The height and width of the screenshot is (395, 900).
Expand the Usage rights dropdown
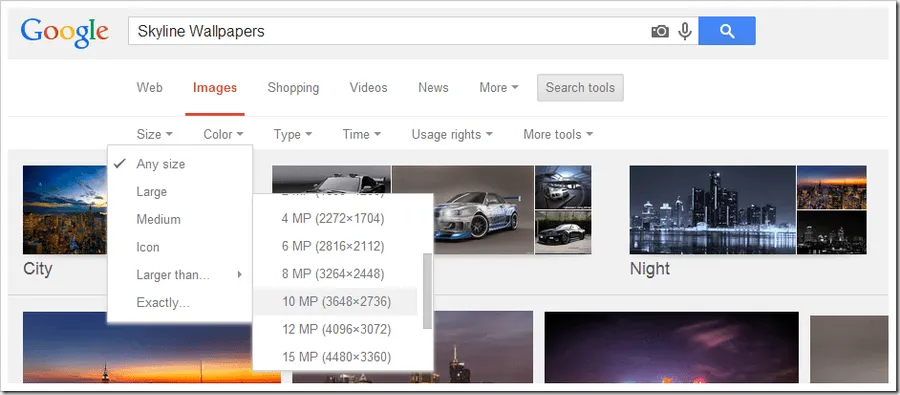point(452,134)
